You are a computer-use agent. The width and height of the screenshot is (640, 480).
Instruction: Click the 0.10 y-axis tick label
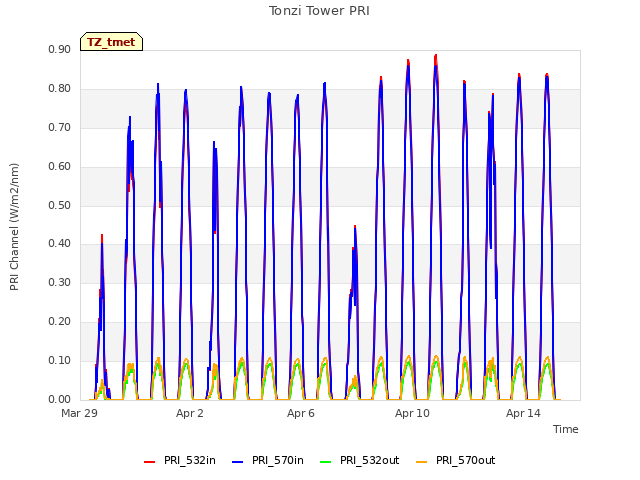point(60,360)
